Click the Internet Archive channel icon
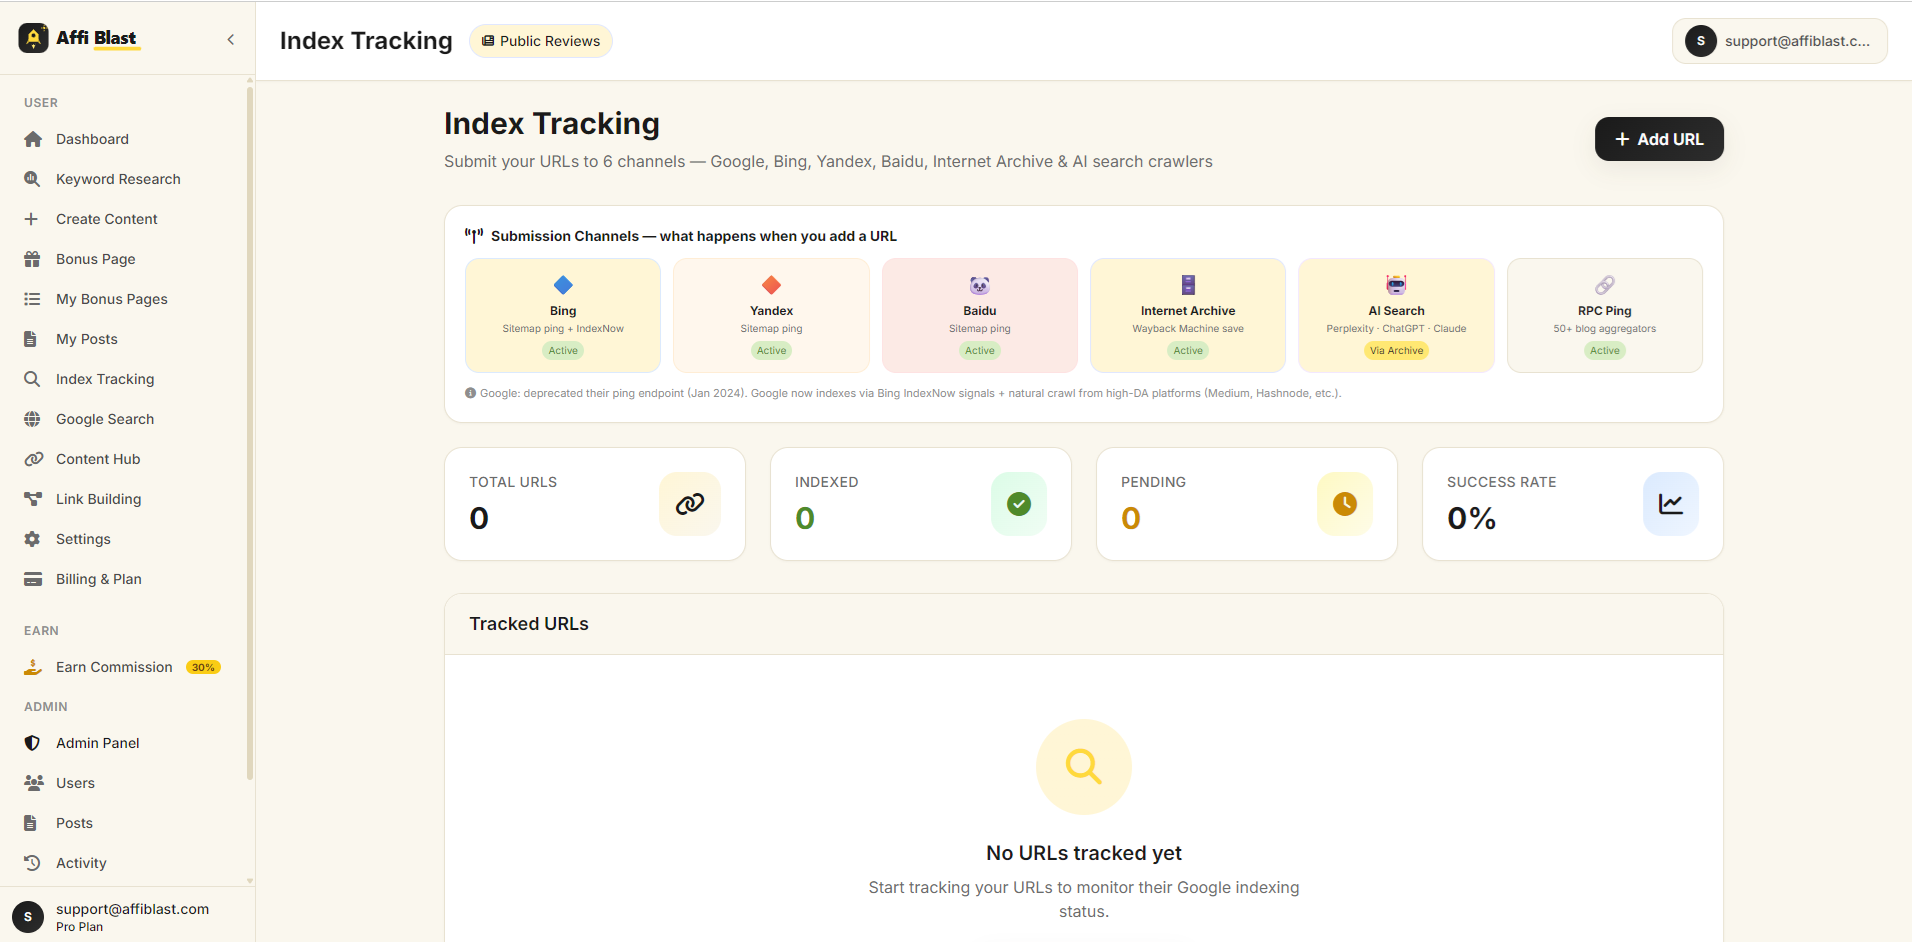The width and height of the screenshot is (1912, 942). (1188, 285)
